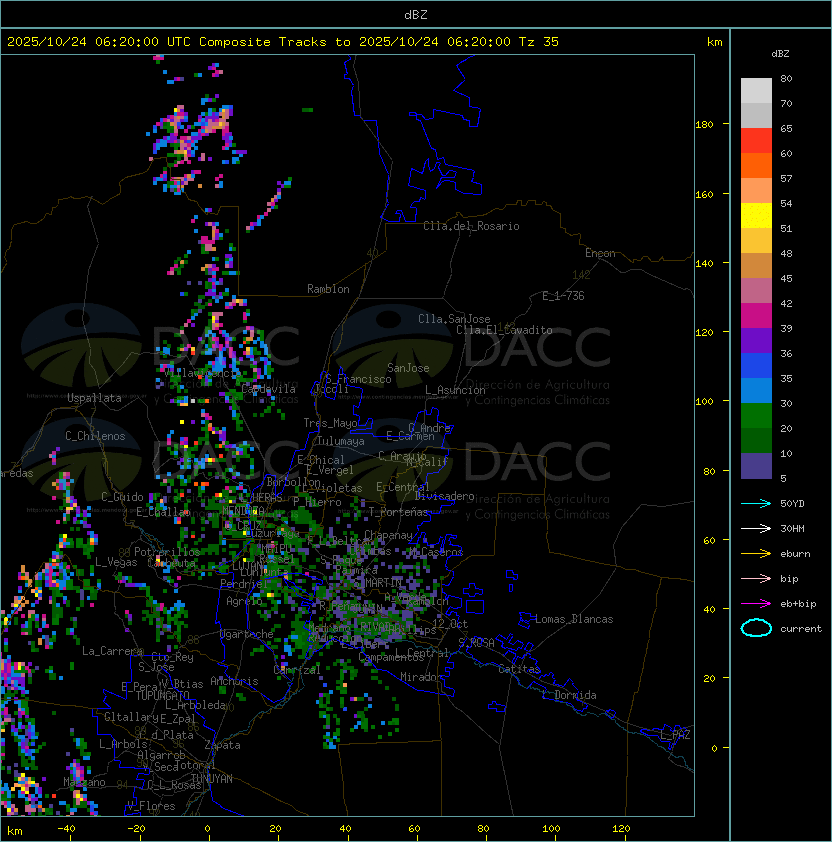Select the 'C_Guido' map label
The height and width of the screenshot is (842, 832).
point(122,497)
